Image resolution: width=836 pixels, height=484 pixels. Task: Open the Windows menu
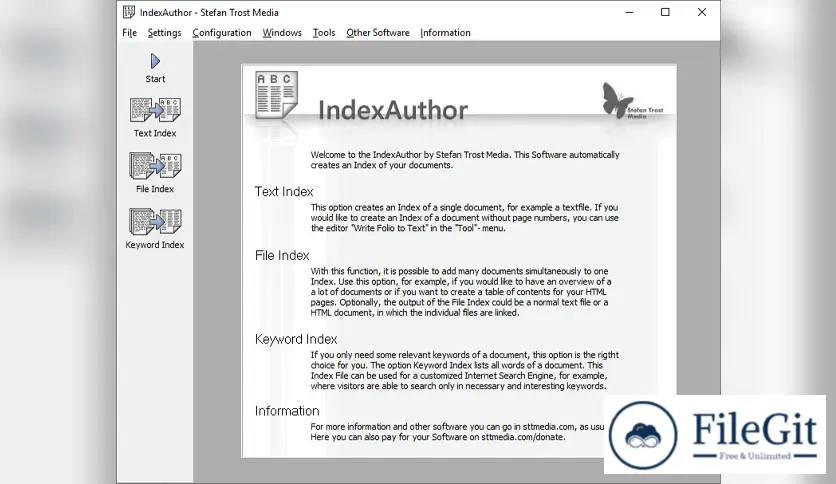[282, 33]
